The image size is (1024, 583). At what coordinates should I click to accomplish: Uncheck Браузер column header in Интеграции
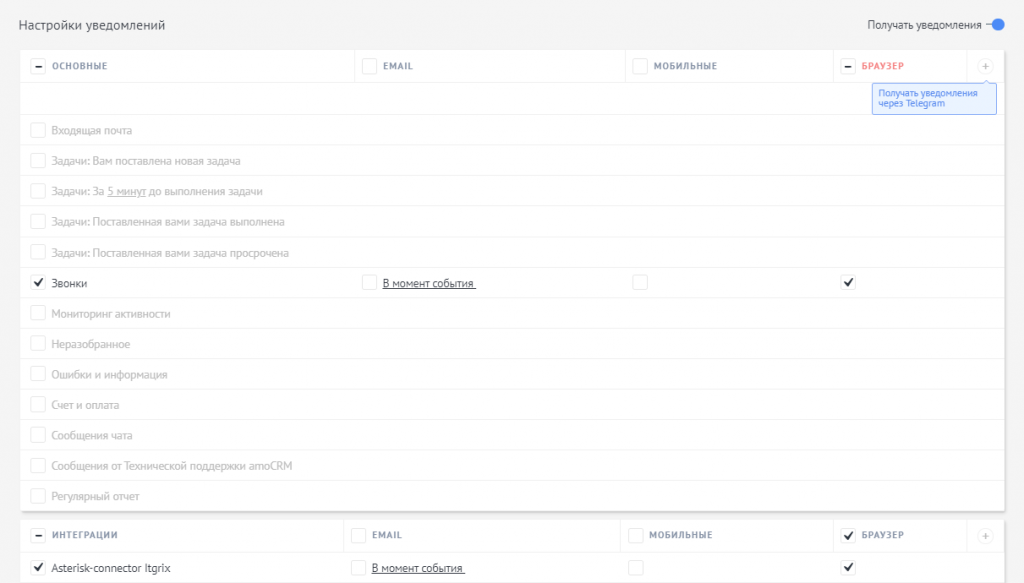coord(848,536)
